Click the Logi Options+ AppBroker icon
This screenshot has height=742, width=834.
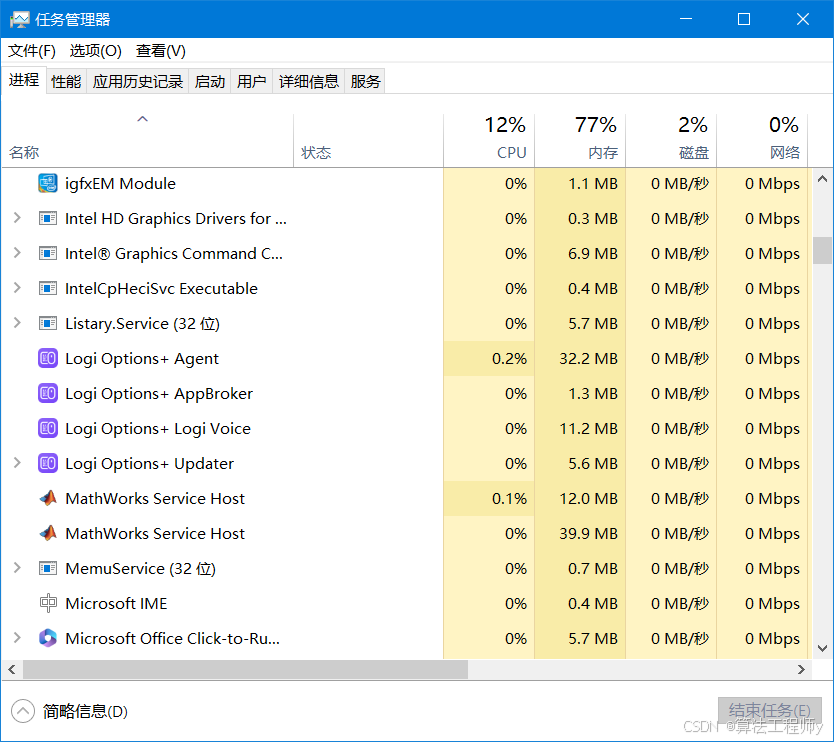pos(48,394)
